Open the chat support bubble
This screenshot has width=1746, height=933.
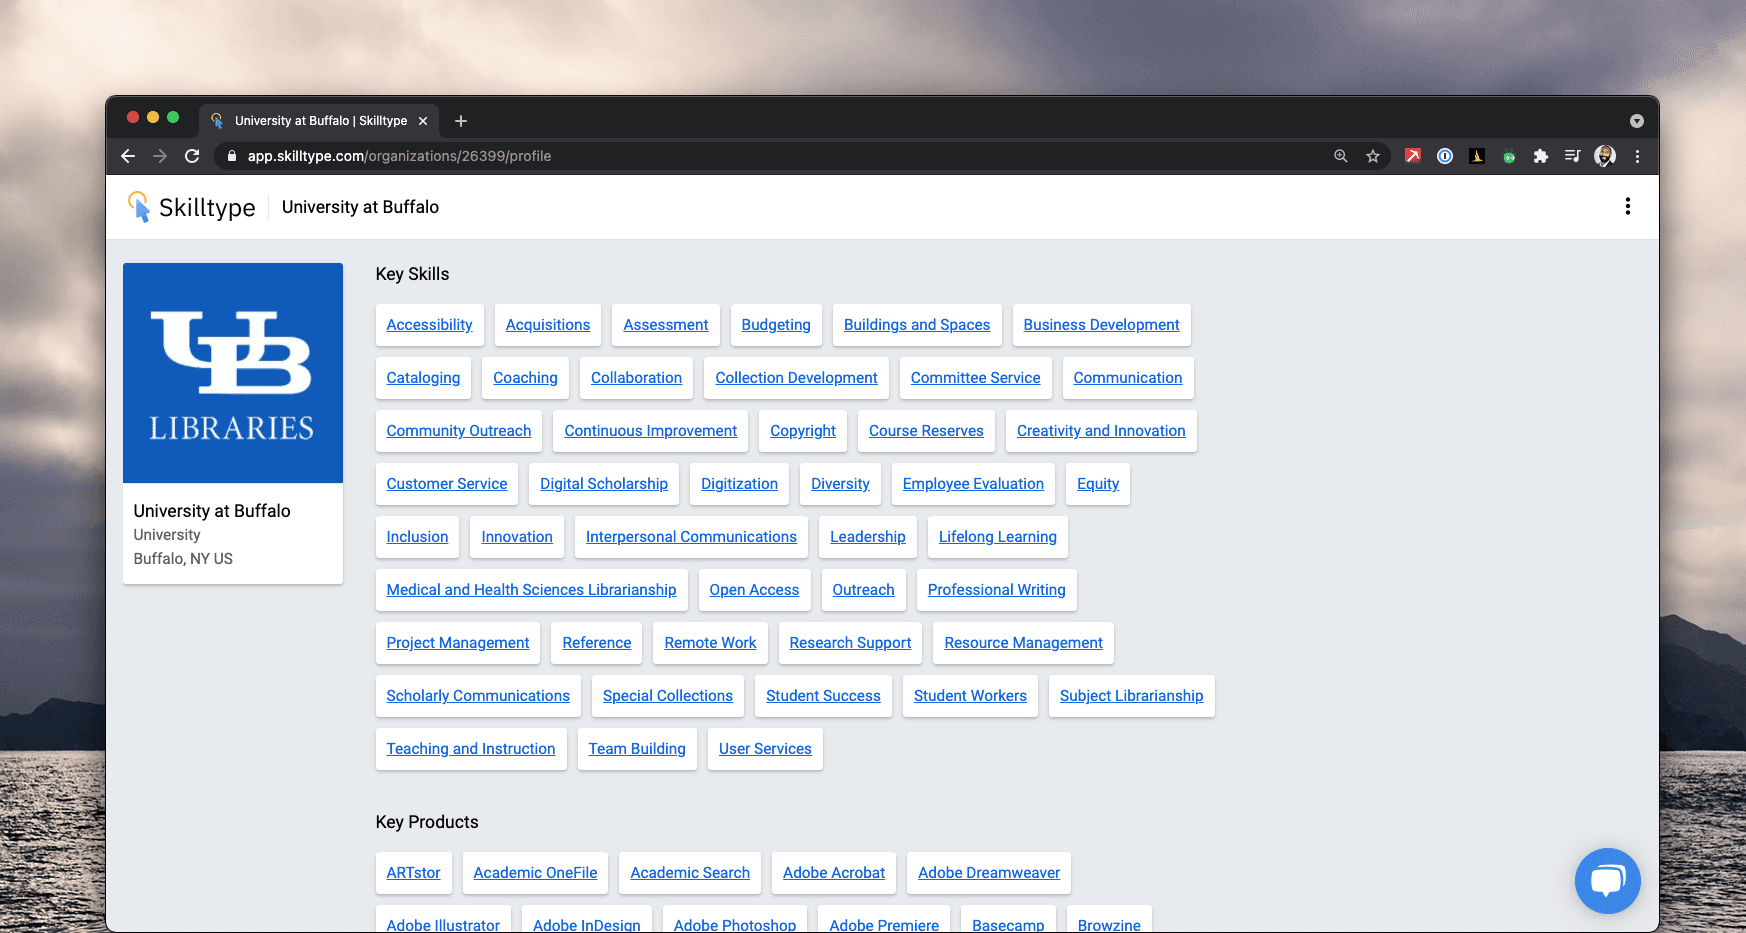(1607, 880)
